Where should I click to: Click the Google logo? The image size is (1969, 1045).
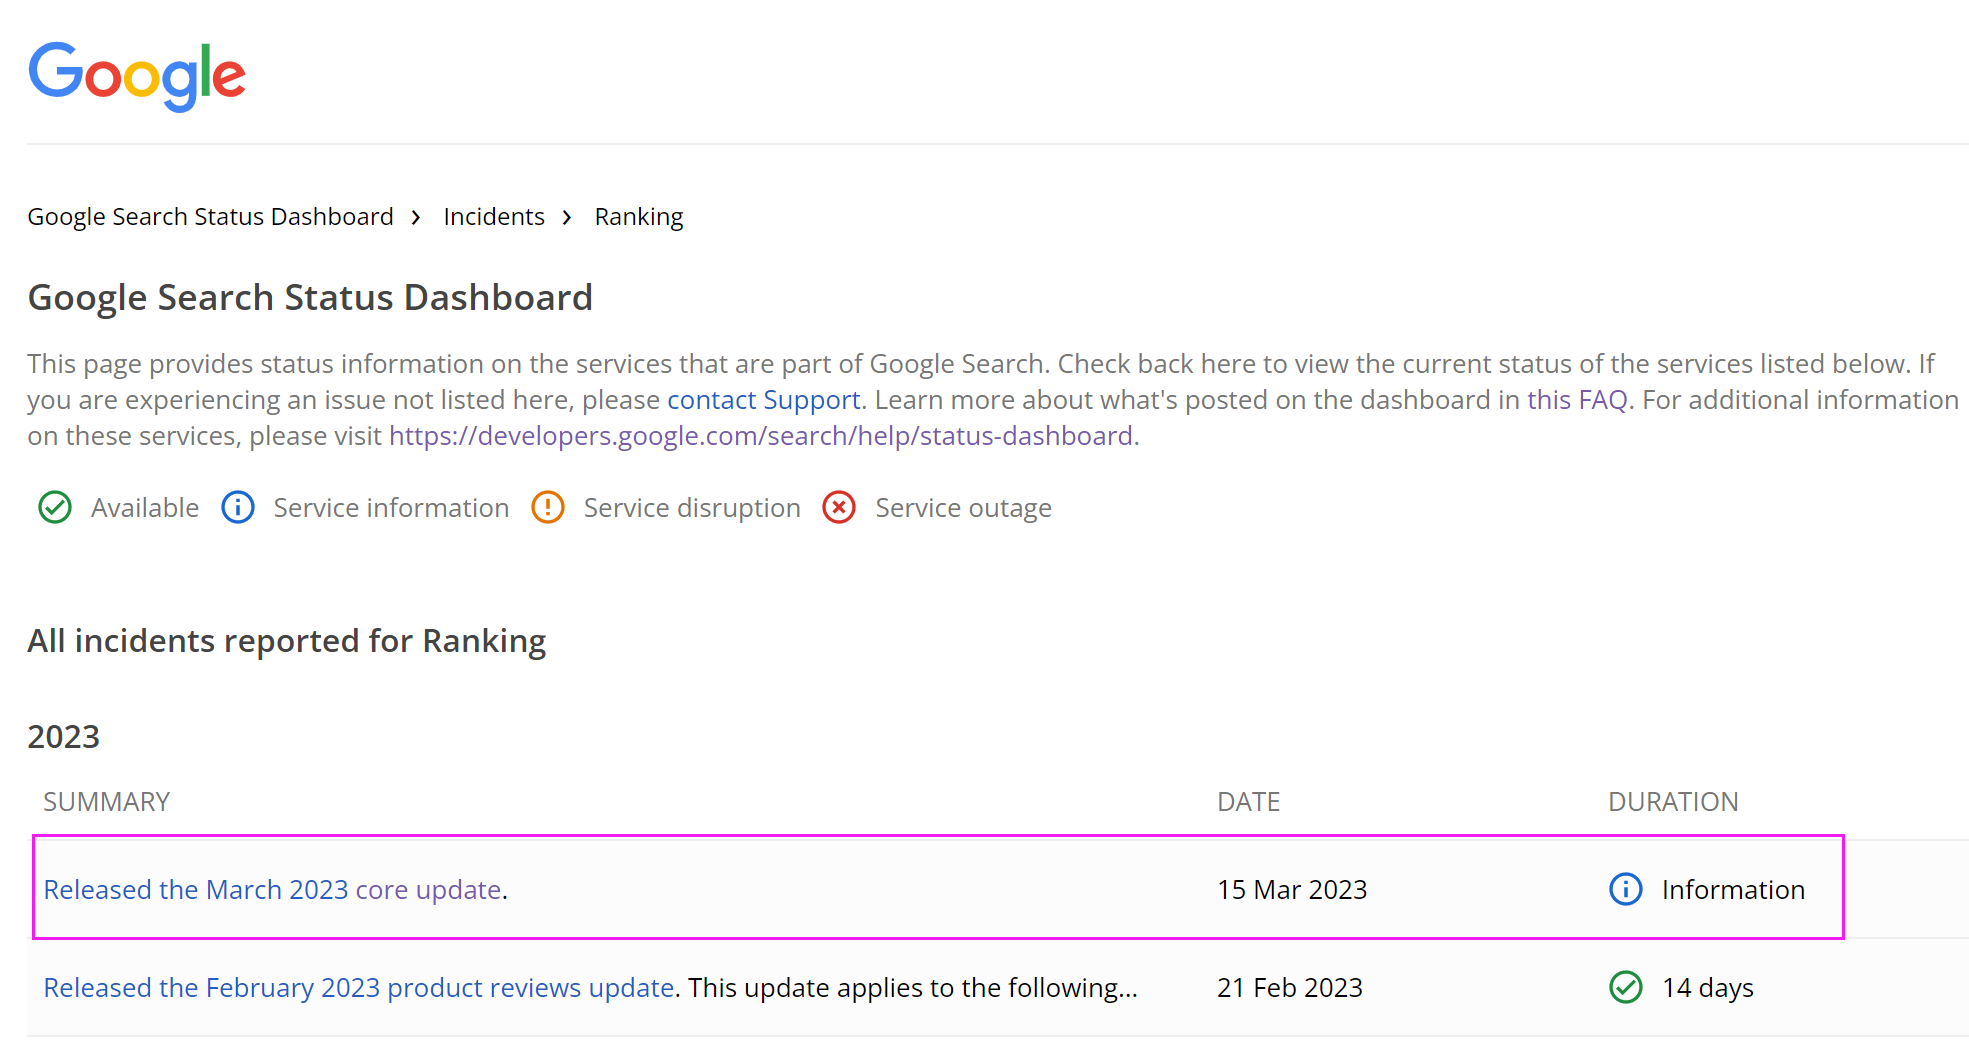pyautogui.click(x=137, y=75)
